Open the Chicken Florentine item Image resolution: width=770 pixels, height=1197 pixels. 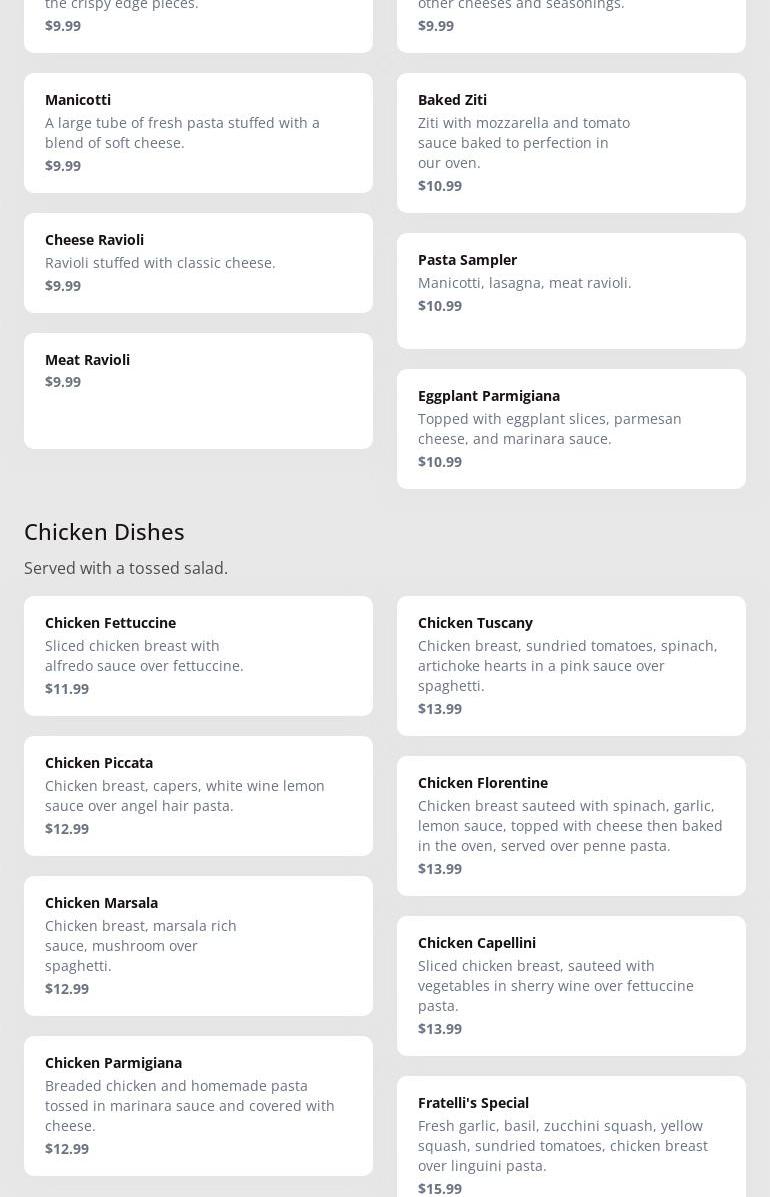[571, 825]
